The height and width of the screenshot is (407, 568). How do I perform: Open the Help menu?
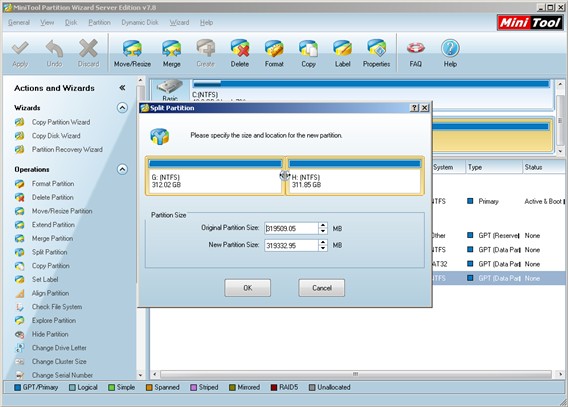206,22
